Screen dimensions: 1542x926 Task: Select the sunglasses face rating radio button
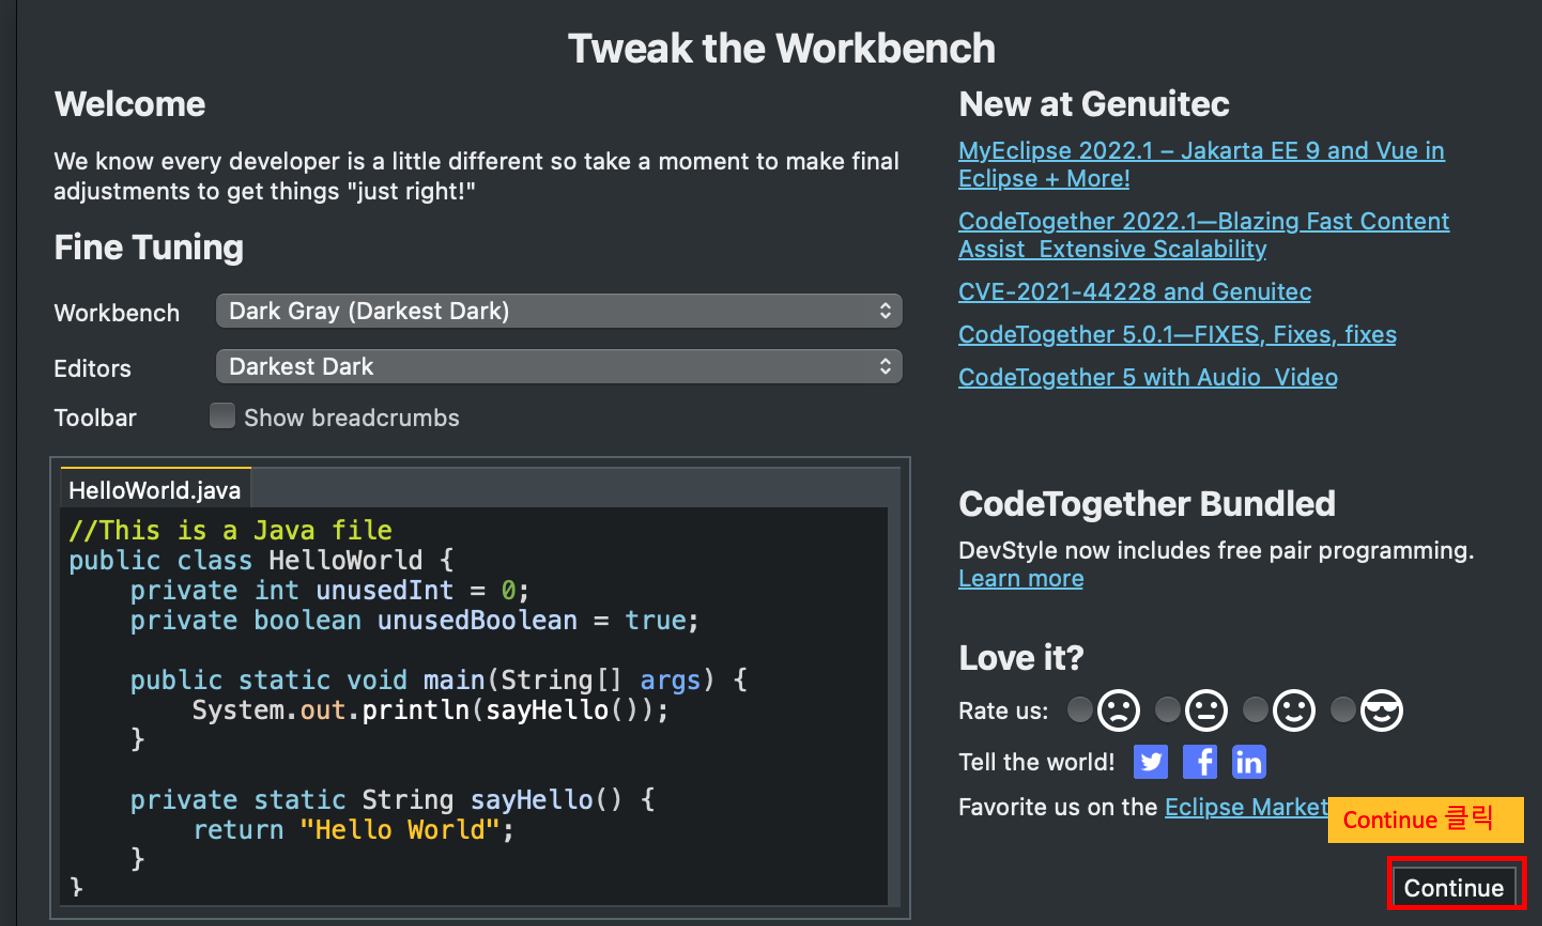coord(1343,709)
